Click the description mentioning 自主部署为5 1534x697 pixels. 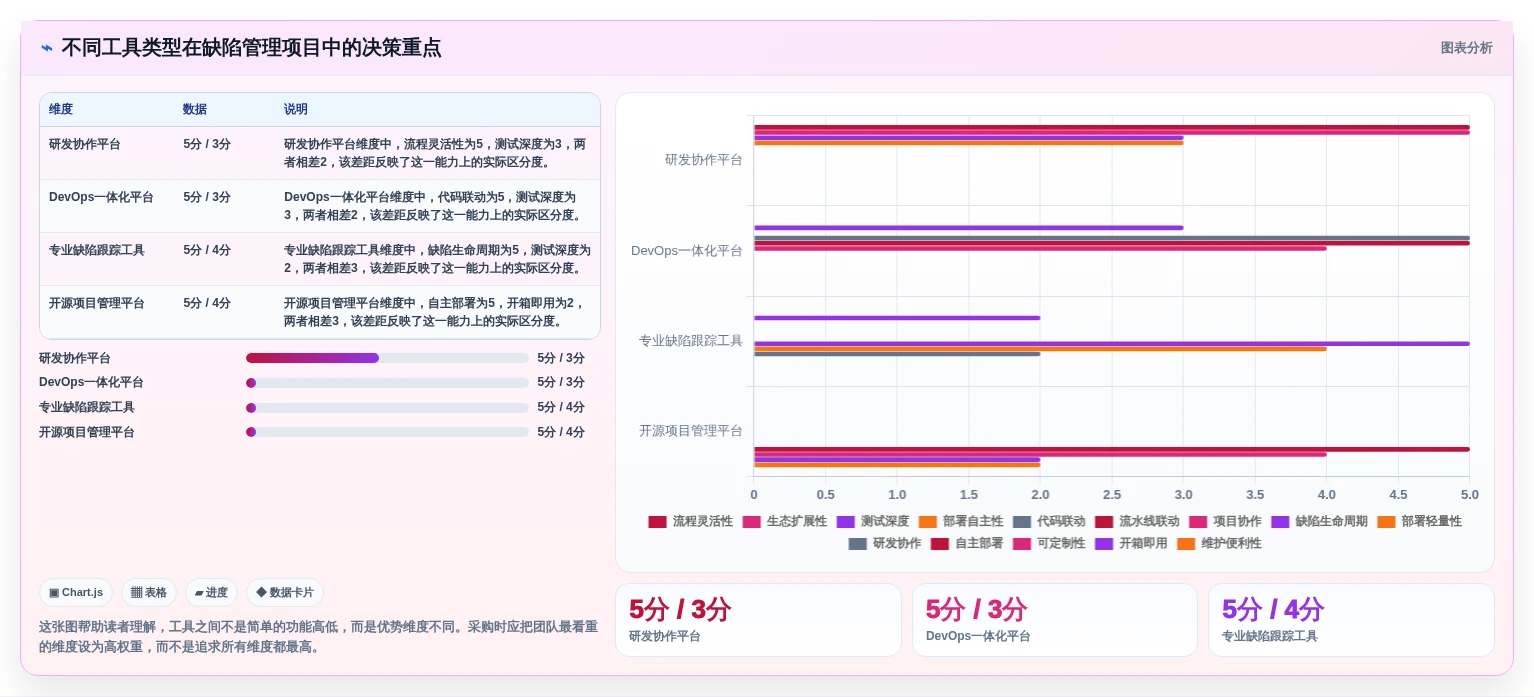[x=436, y=312]
